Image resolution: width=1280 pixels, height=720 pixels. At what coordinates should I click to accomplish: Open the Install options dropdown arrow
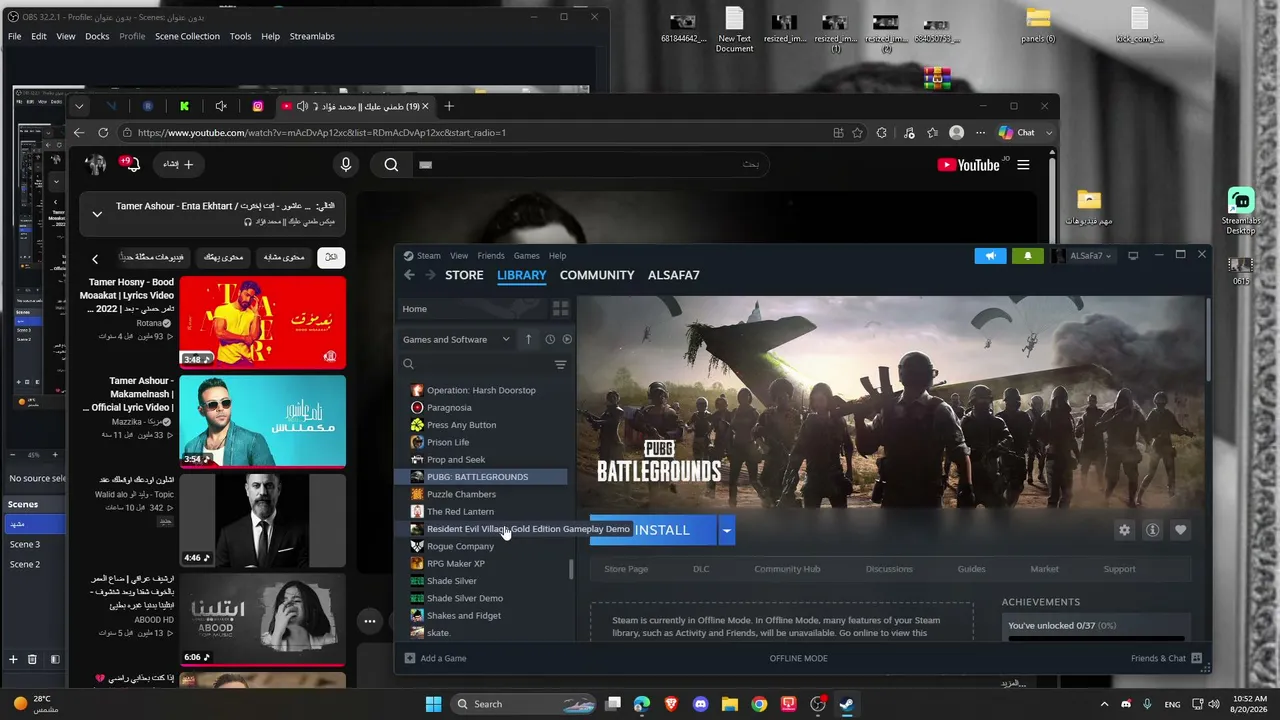727,530
